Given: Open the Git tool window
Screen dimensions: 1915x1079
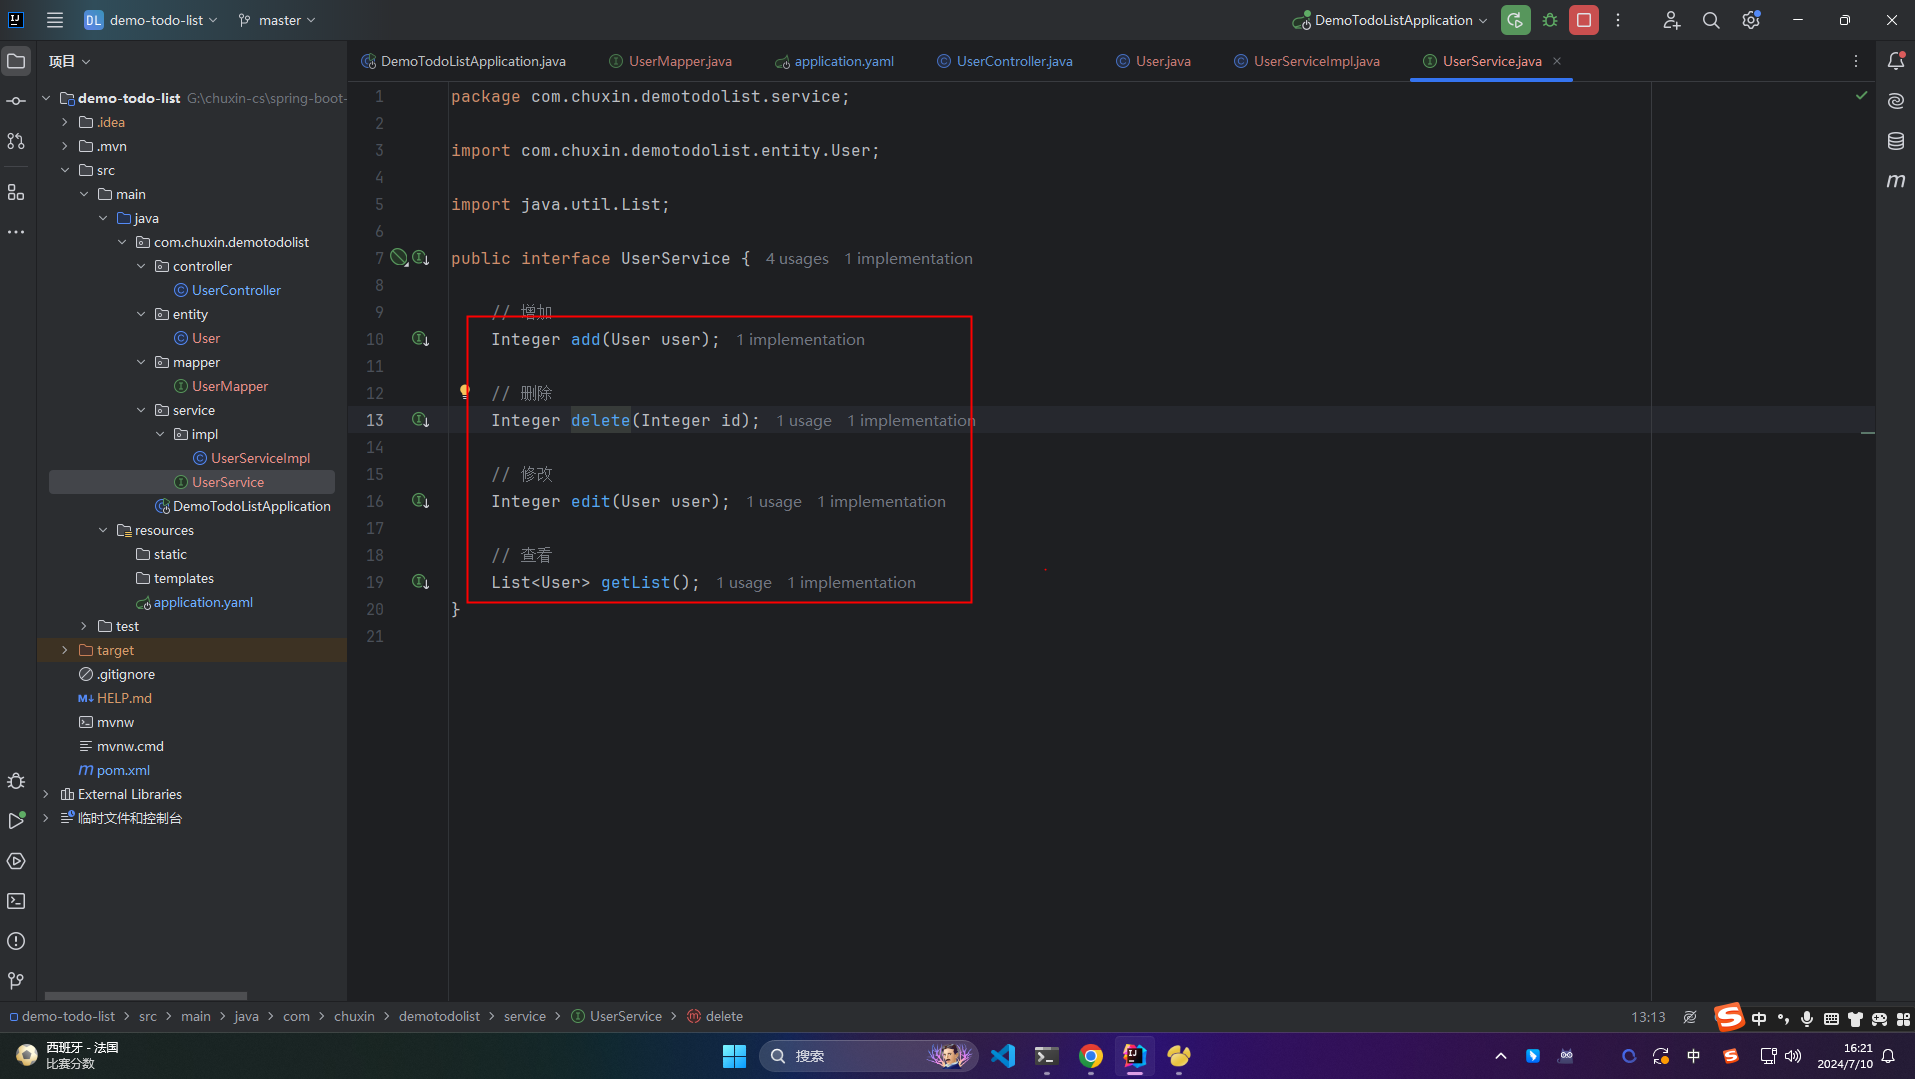Looking at the screenshot, I should click(x=16, y=981).
